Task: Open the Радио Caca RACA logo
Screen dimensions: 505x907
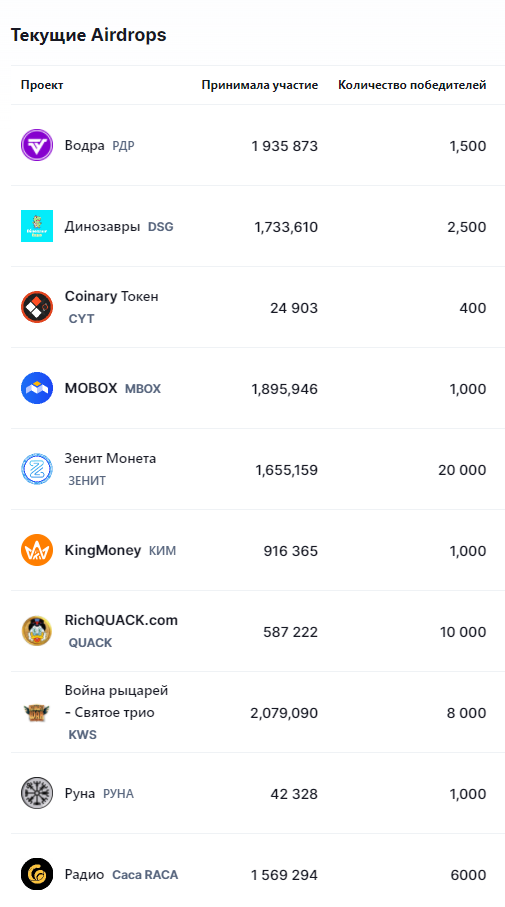Action: tap(37, 874)
